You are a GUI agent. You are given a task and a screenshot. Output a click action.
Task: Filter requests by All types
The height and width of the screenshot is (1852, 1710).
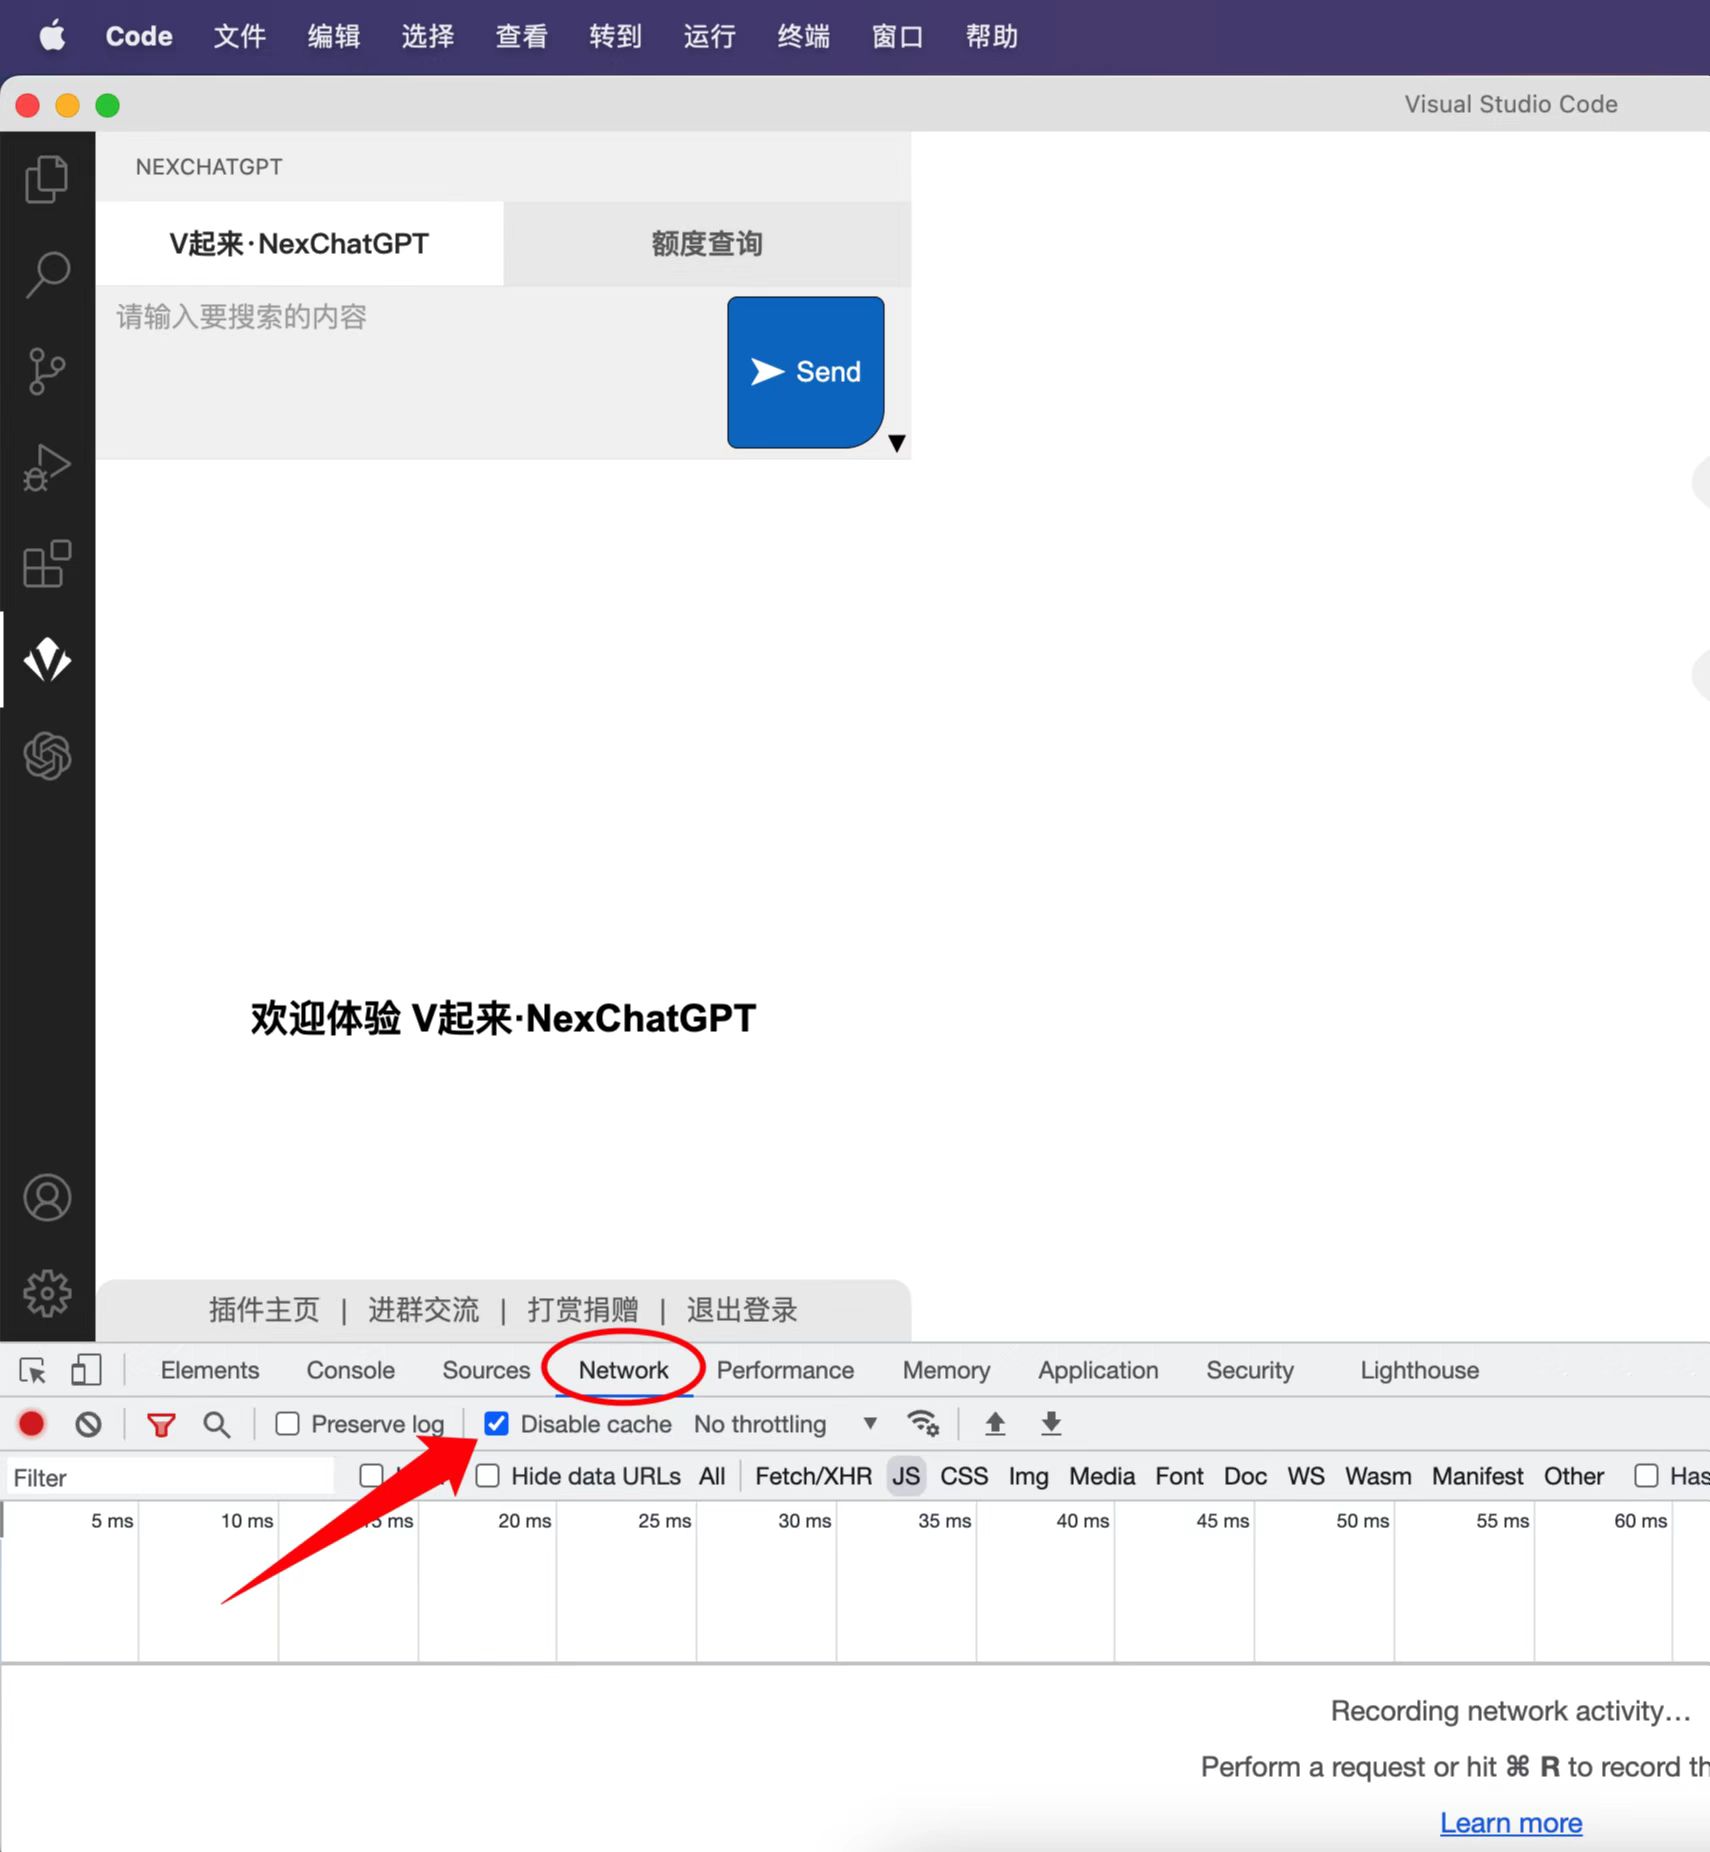click(712, 1476)
